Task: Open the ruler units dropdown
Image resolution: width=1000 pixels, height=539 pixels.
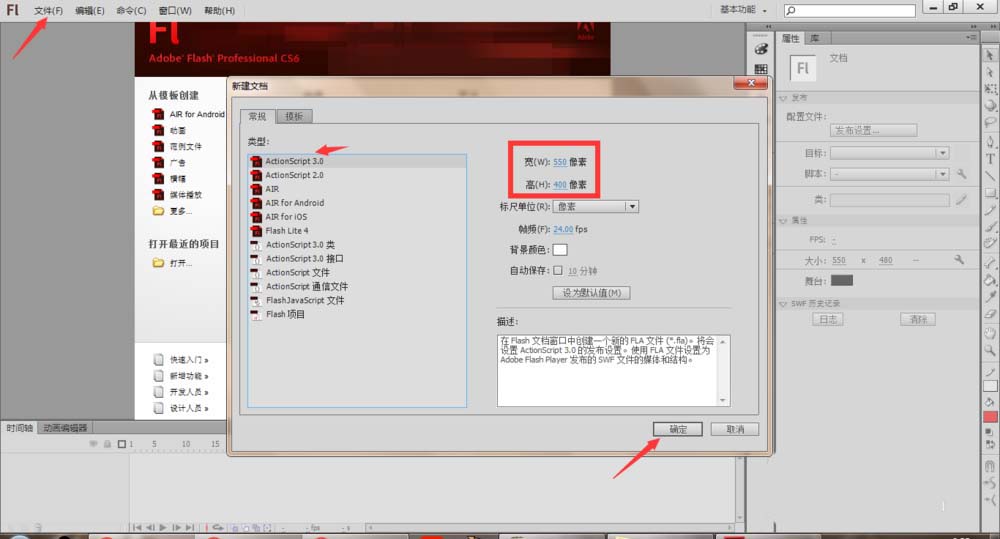Action: pos(596,207)
